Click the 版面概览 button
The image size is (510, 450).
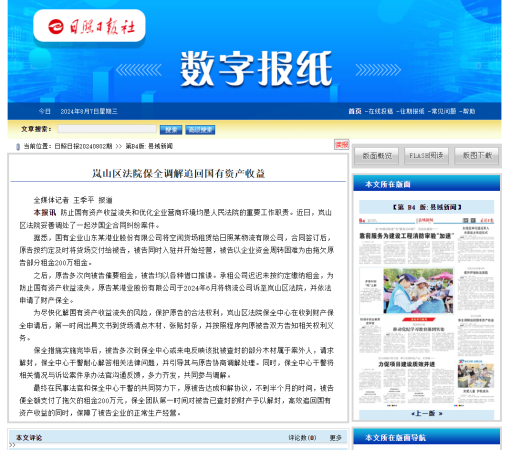pos(377,156)
